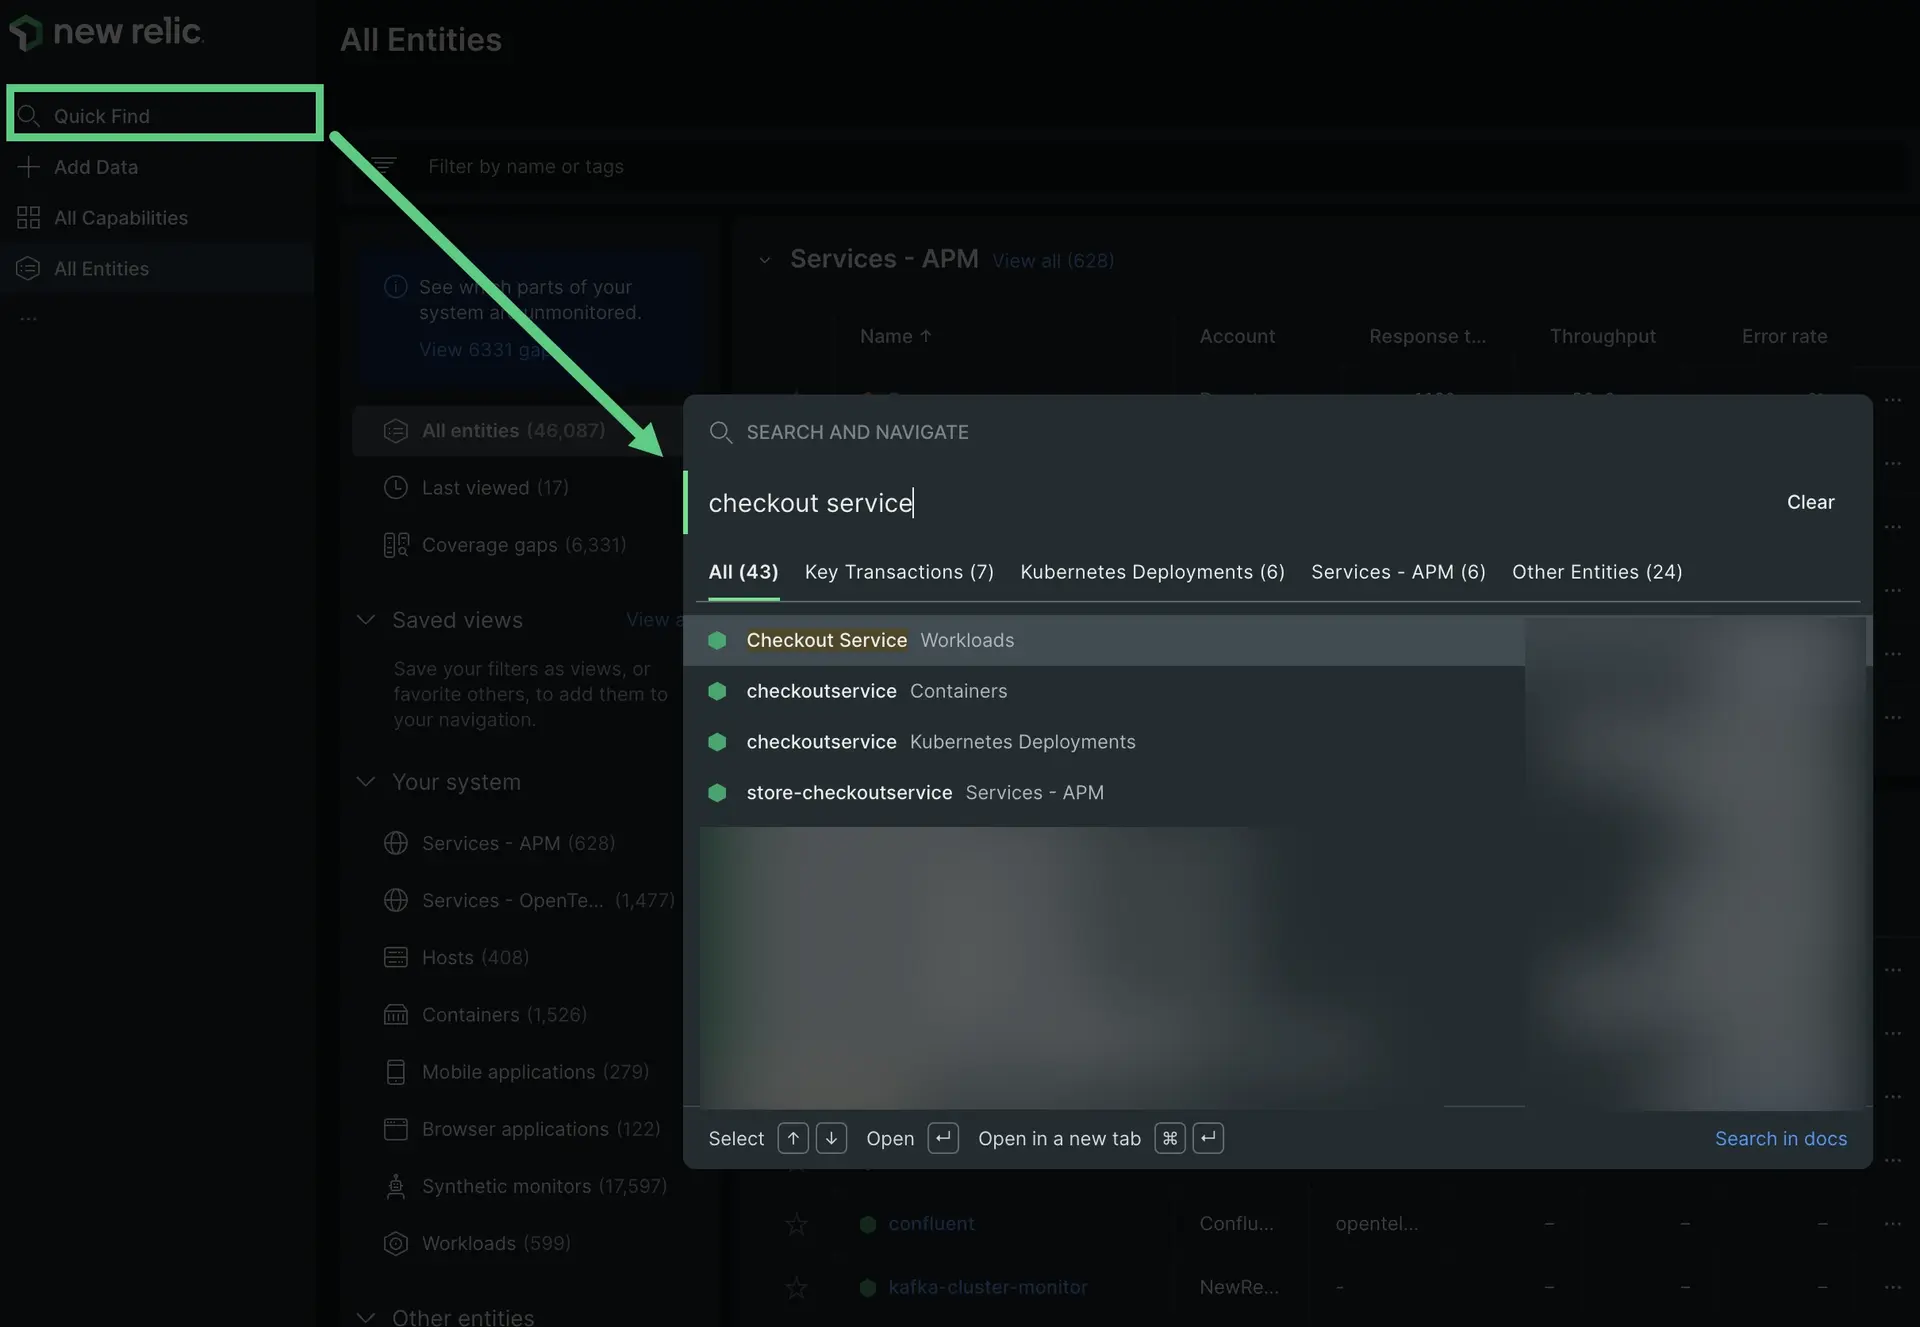Favorite the kafka-cluster-monitor row star
The height and width of the screenshot is (1327, 1920).
(x=796, y=1288)
